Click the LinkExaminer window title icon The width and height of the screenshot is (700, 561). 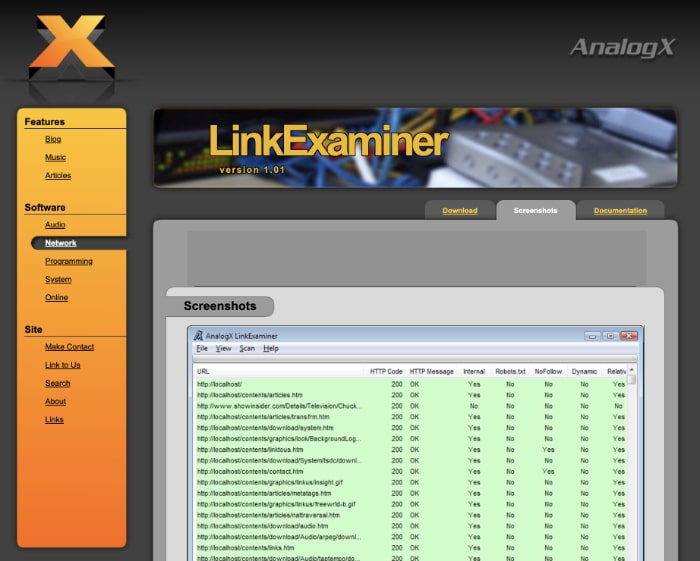click(x=197, y=336)
